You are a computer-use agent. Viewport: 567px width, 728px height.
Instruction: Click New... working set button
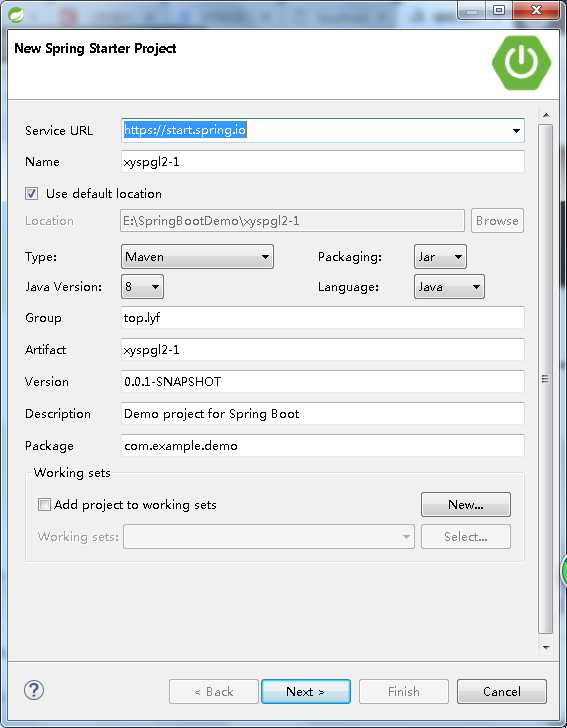[x=466, y=505]
